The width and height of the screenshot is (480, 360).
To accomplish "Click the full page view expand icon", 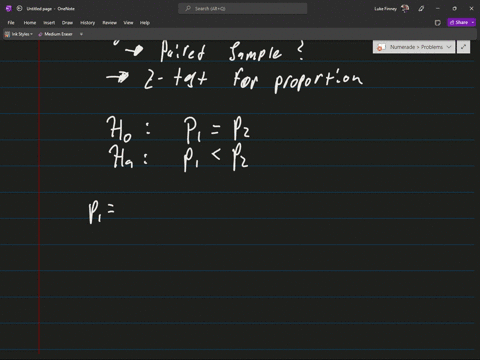I will (x=463, y=47).
